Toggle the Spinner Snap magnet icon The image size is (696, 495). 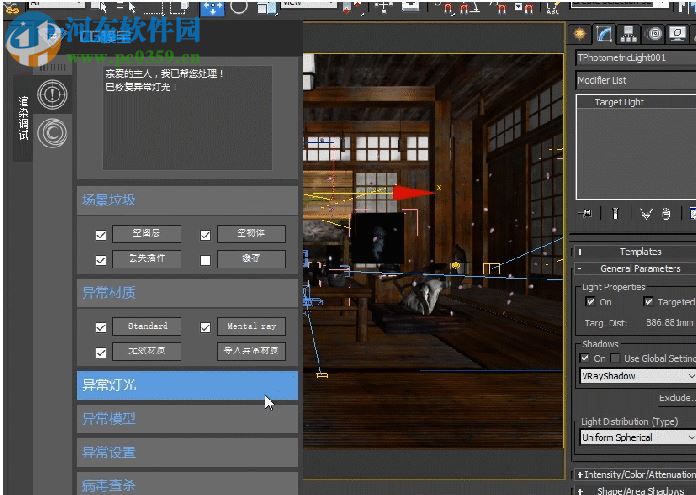[524, 8]
